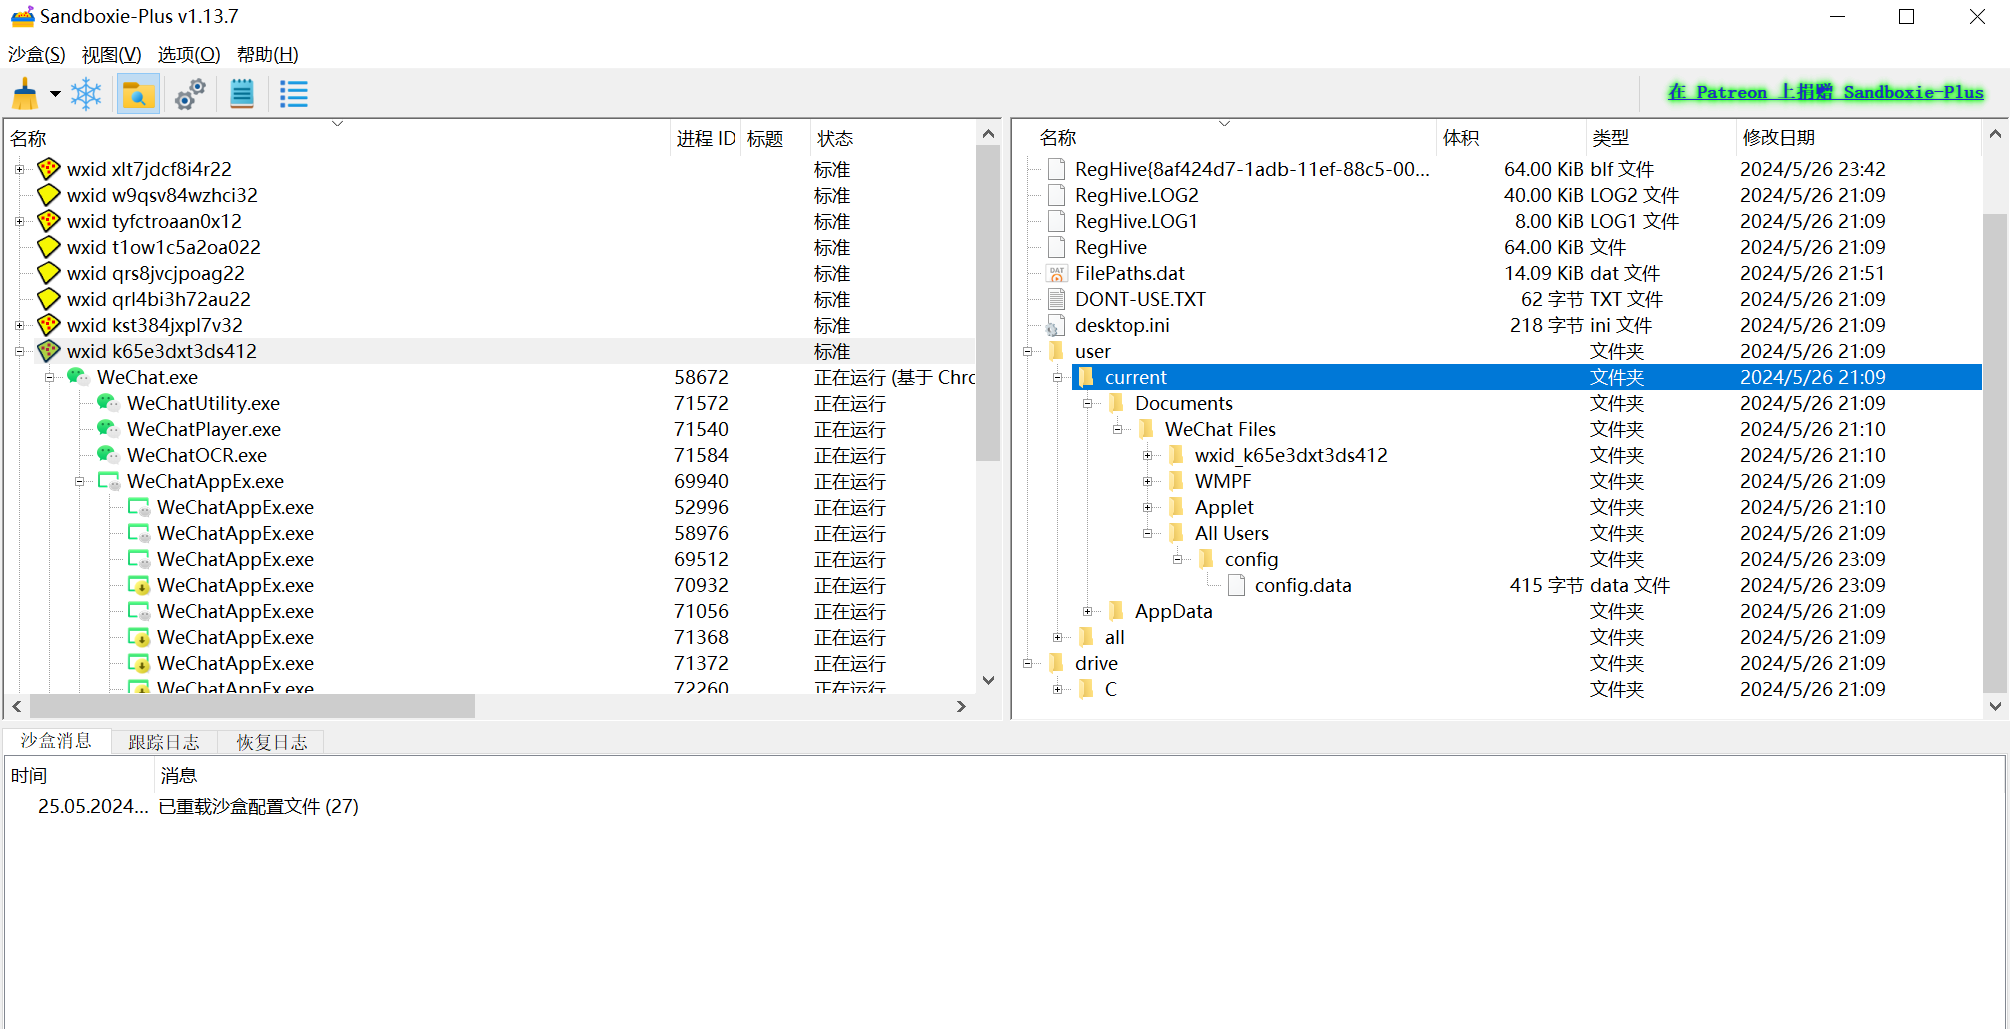The height and width of the screenshot is (1029, 2010).
Task: Open the 选项(O) menu
Action: 188,55
